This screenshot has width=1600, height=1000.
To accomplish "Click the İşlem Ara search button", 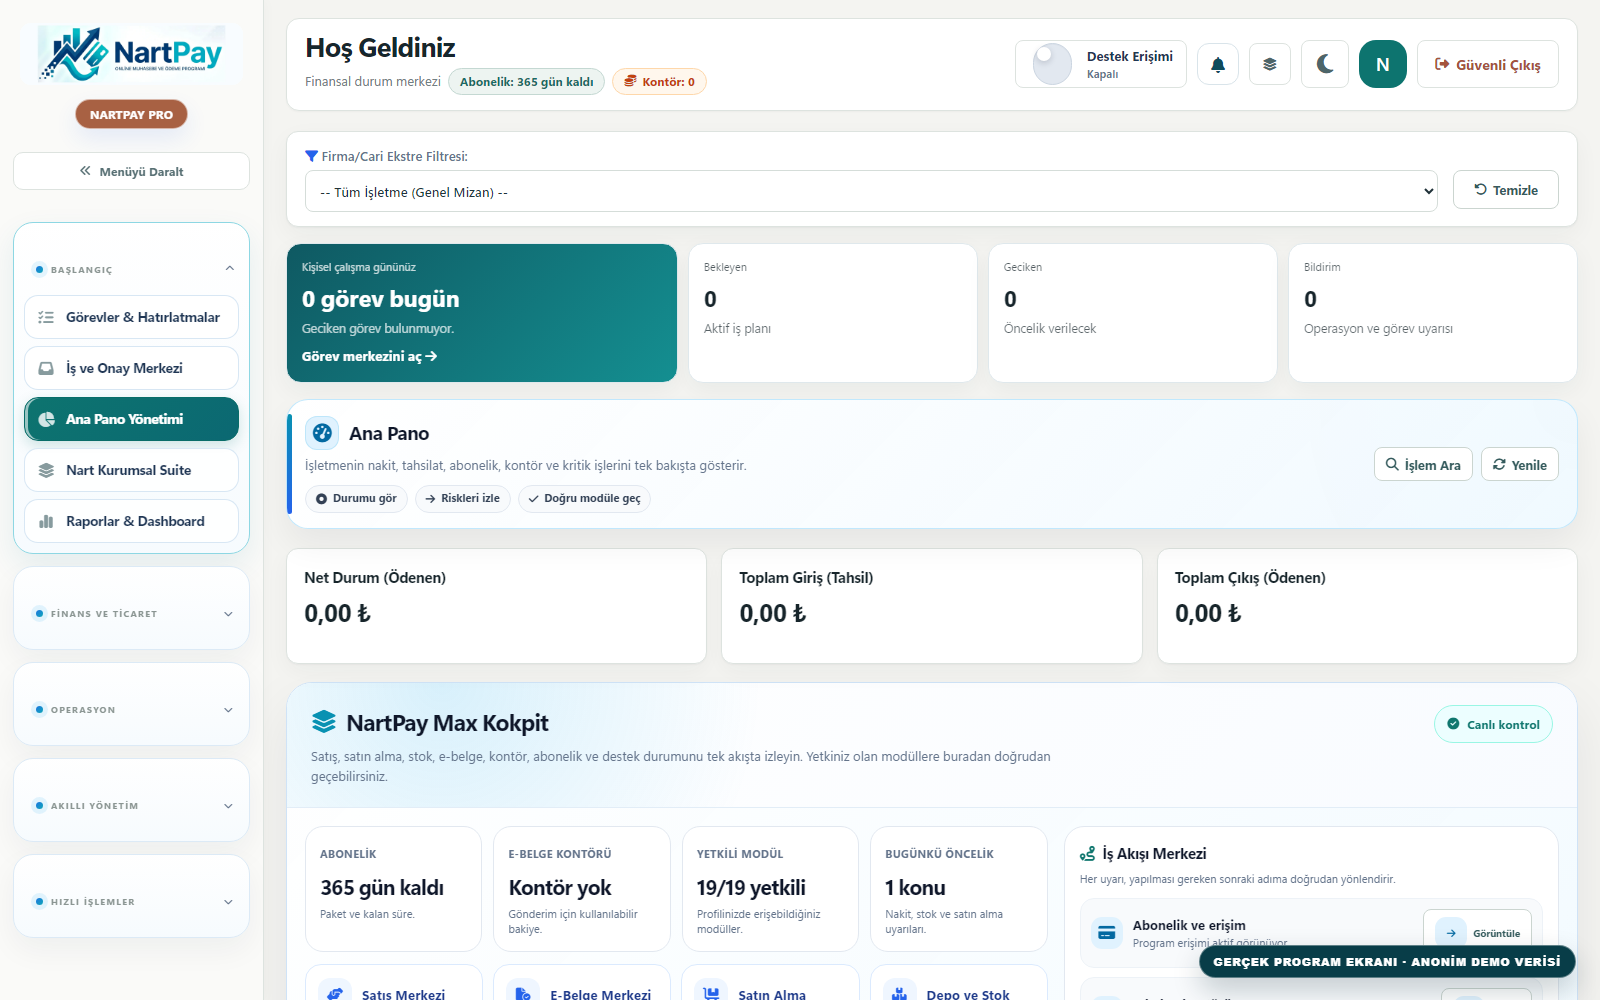I will pos(1423,464).
